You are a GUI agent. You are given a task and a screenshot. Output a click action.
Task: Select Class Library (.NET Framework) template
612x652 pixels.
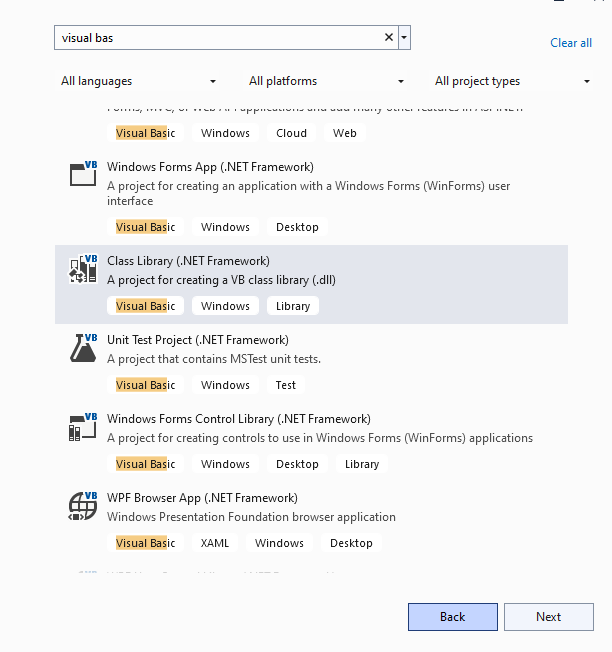click(x=311, y=284)
